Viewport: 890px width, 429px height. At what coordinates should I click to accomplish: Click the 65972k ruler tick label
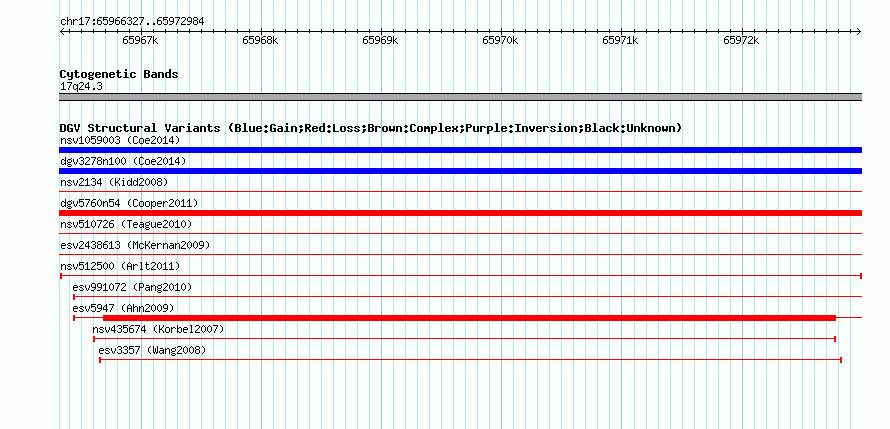pos(741,40)
